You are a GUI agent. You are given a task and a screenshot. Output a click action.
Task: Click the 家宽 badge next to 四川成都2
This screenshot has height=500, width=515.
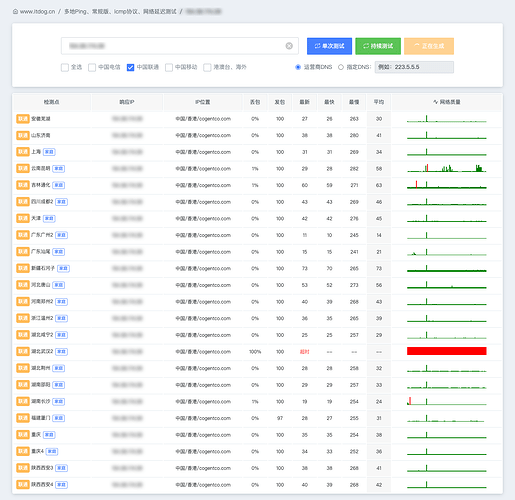pos(61,202)
